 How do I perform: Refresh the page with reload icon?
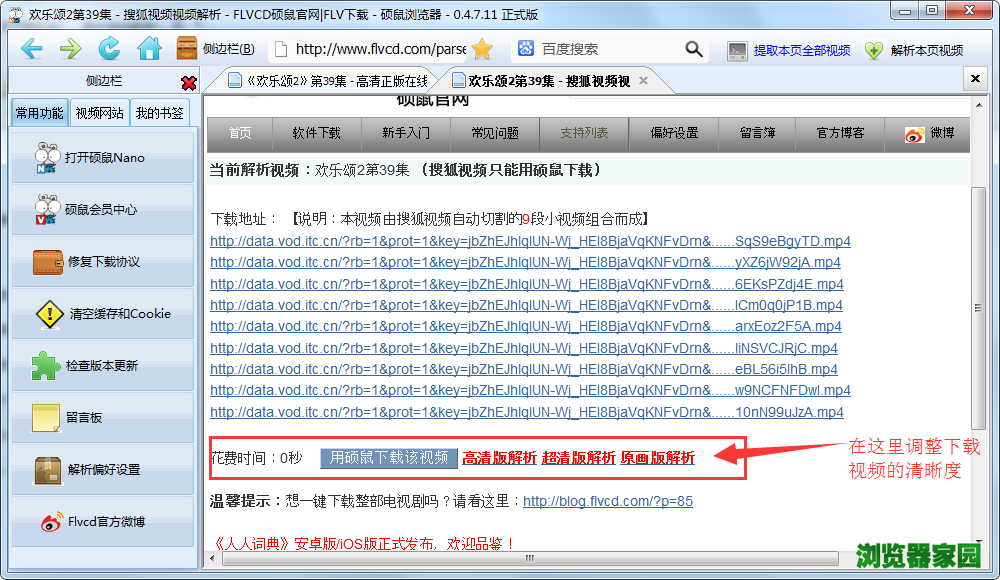point(109,49)
